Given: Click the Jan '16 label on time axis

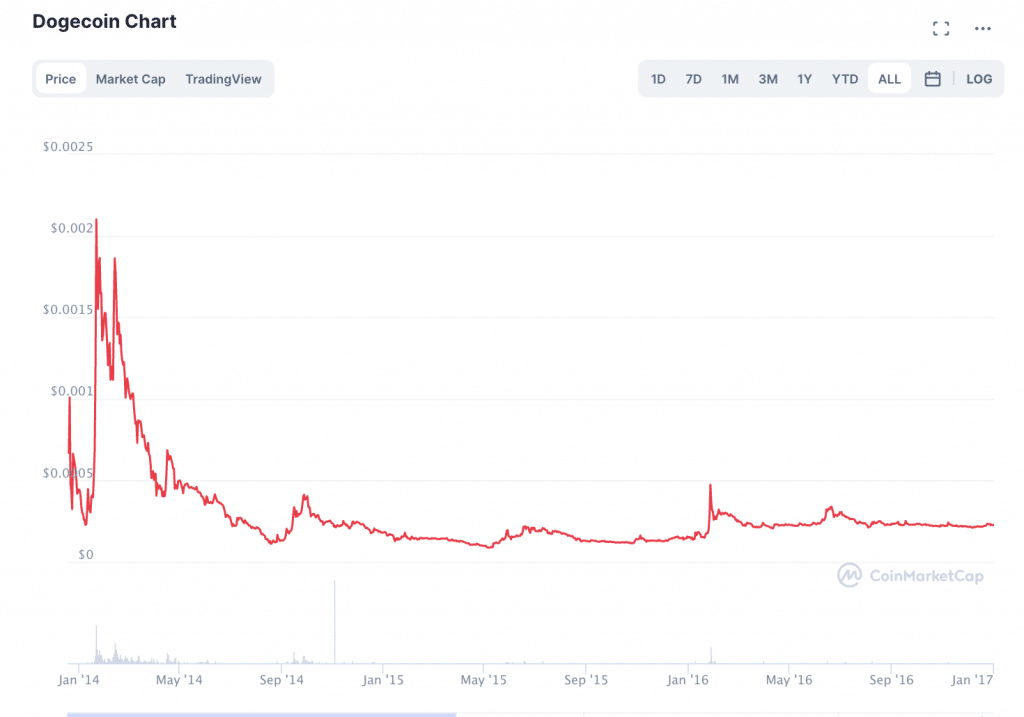Looking at the screenshot, I should click(689, 681).
